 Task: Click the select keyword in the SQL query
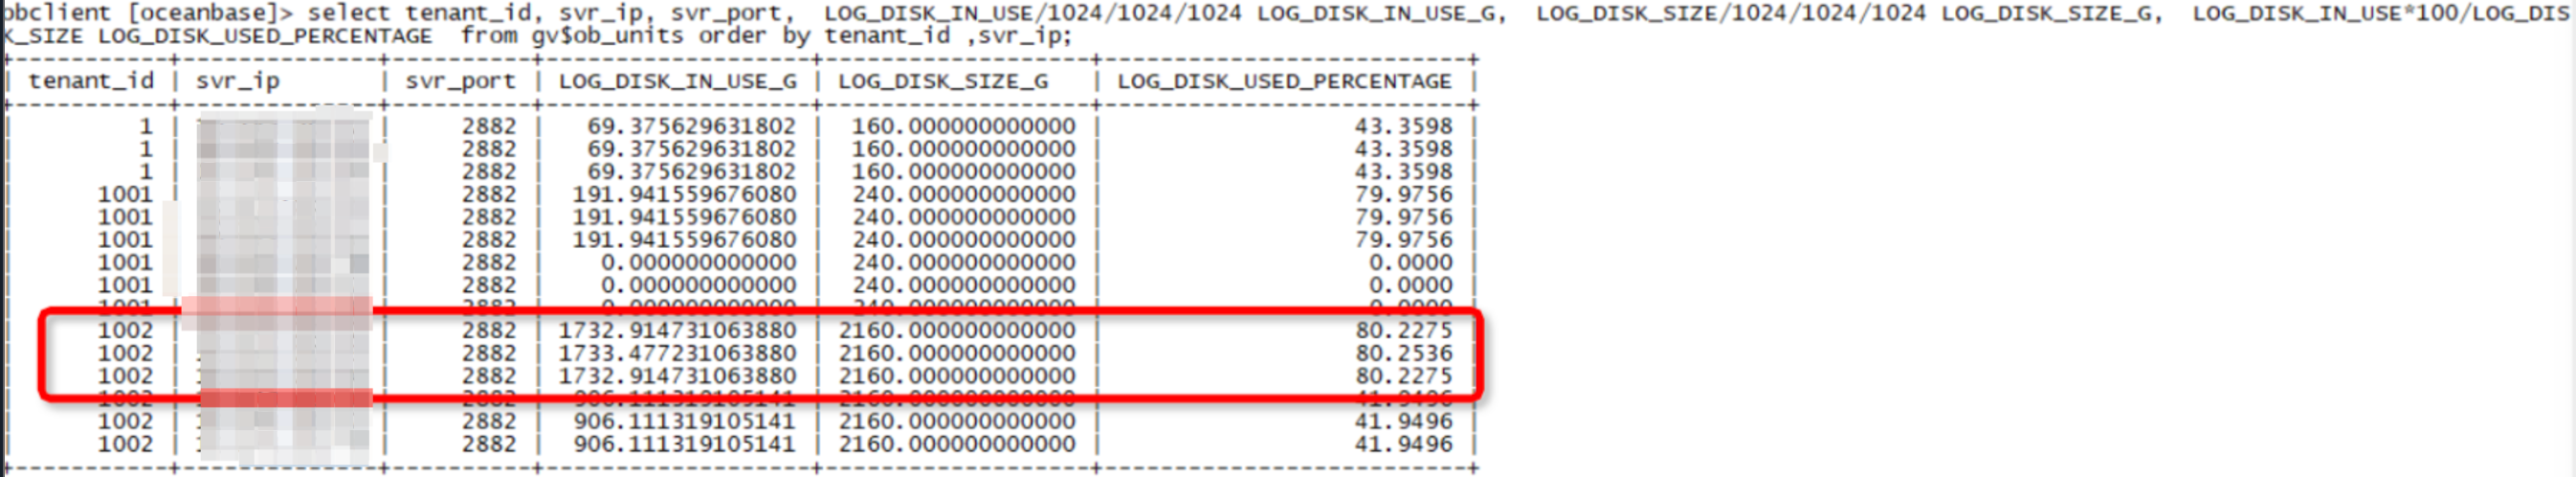point(350,13)
